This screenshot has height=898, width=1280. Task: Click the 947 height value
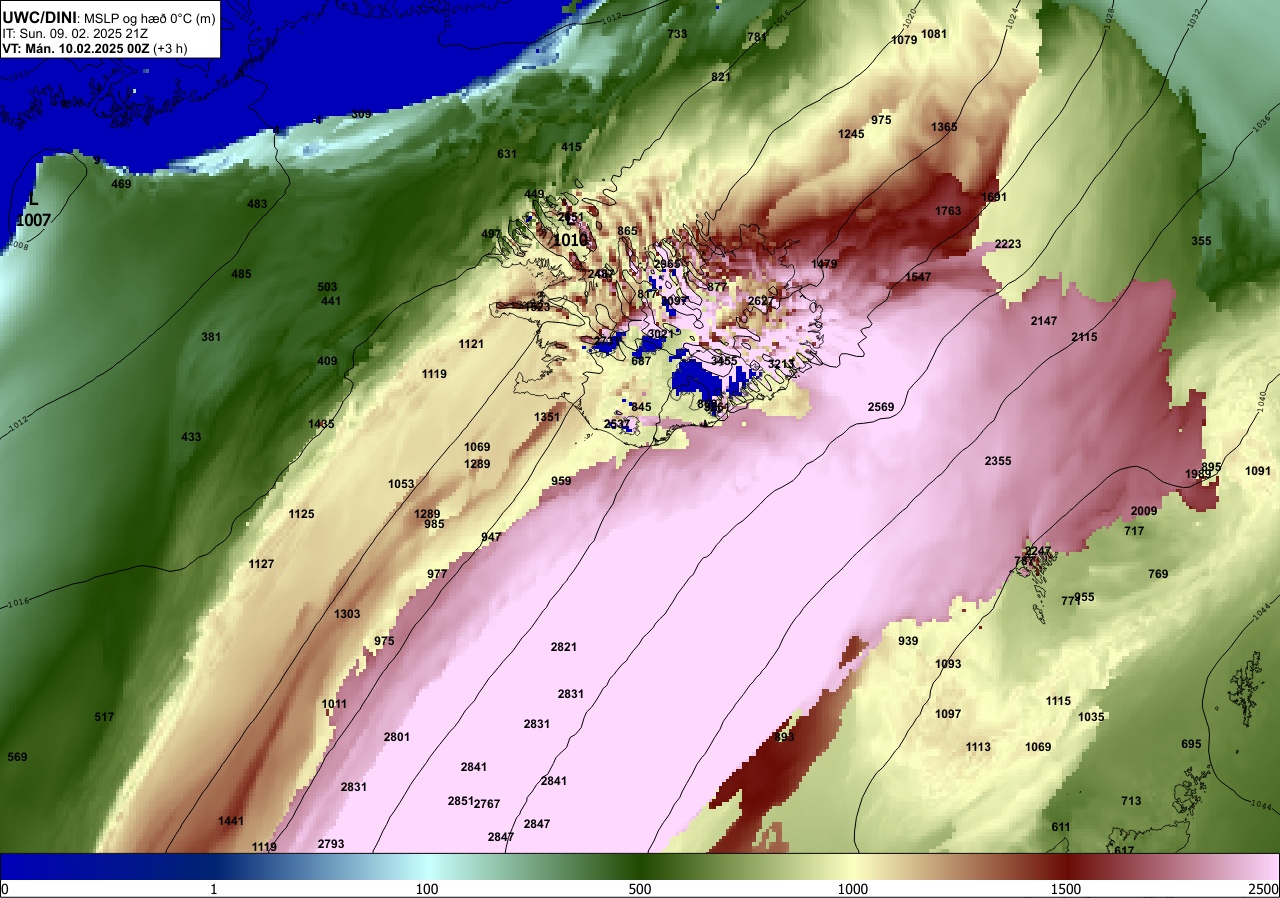(x=491, y=537)
